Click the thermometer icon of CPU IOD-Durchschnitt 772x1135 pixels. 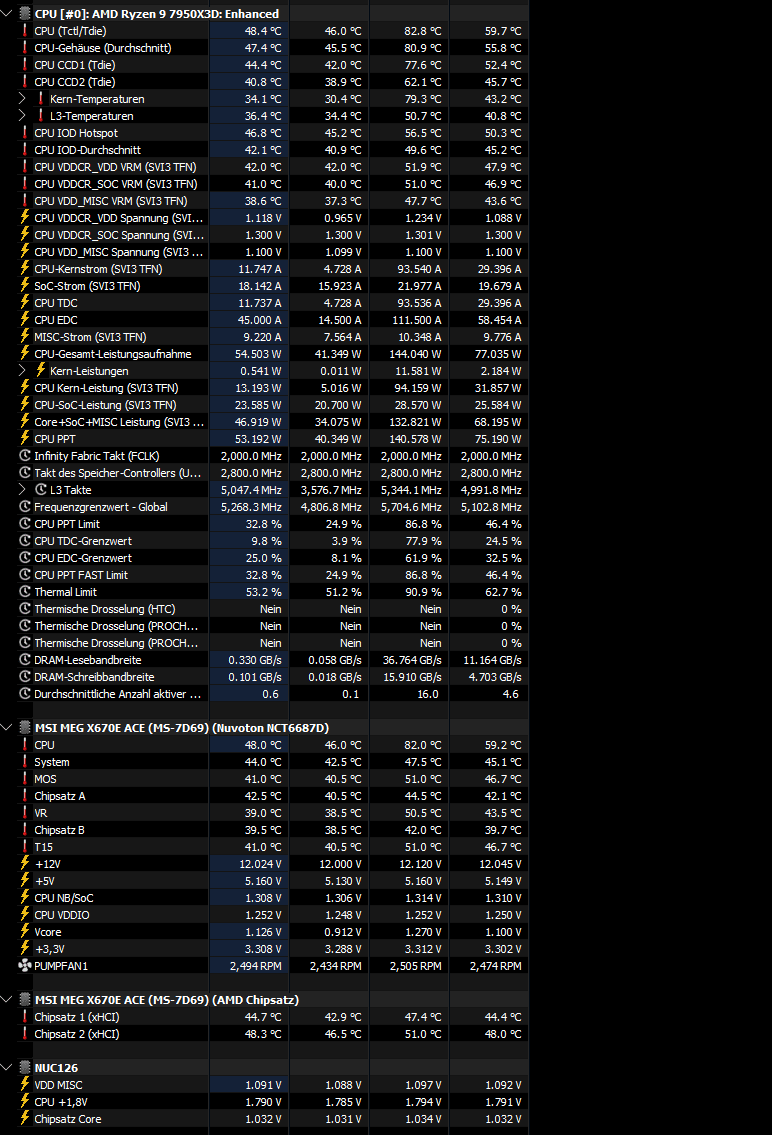tap(25, 150)
